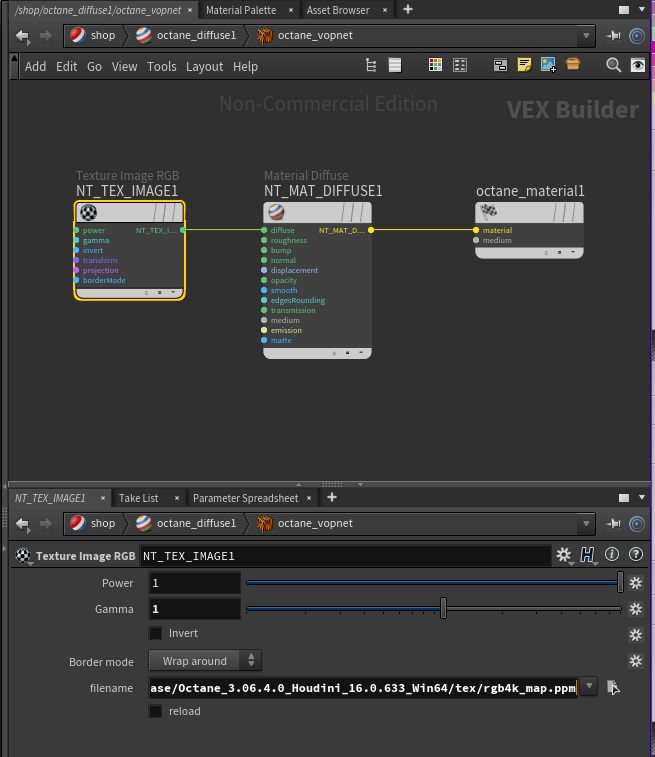Adjust the Gamma slider handle
655x757 pixels.
point(443,608)
